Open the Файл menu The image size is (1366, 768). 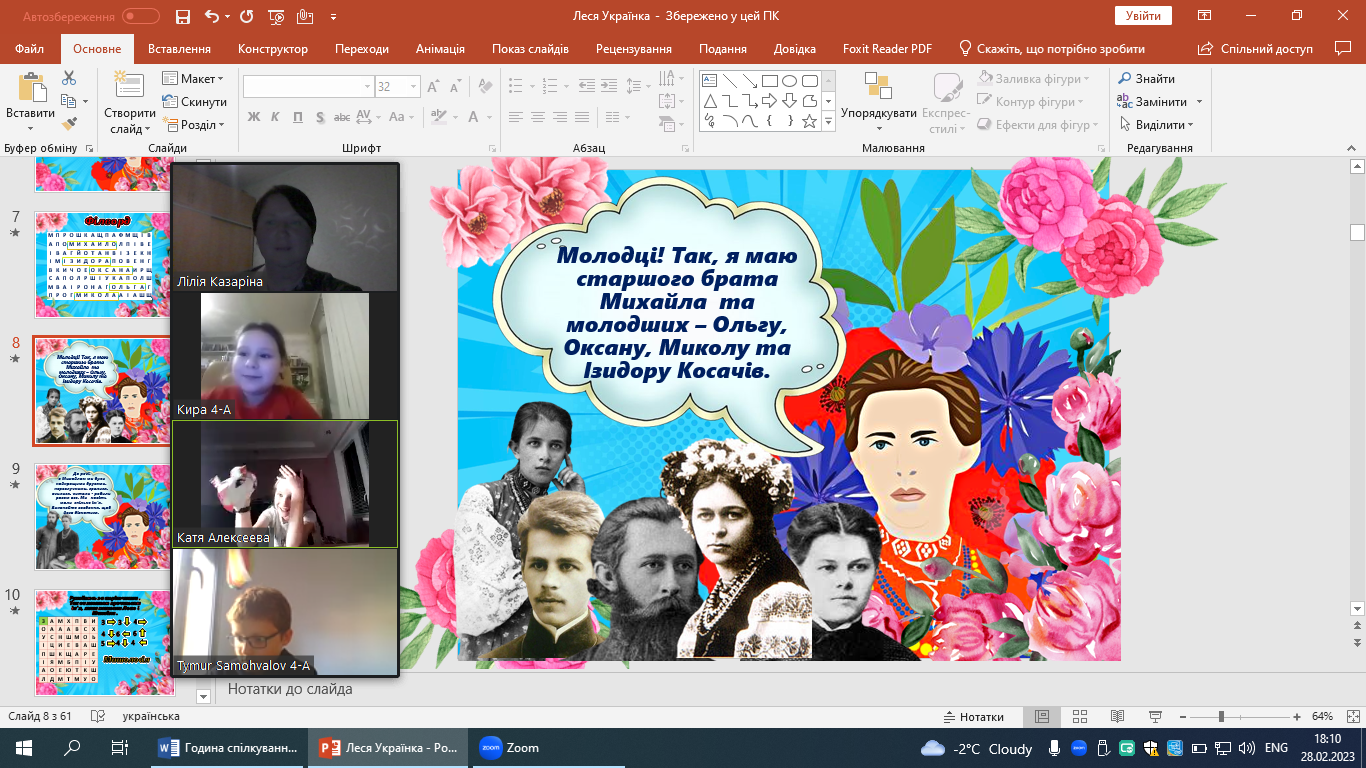pos(30,48)
